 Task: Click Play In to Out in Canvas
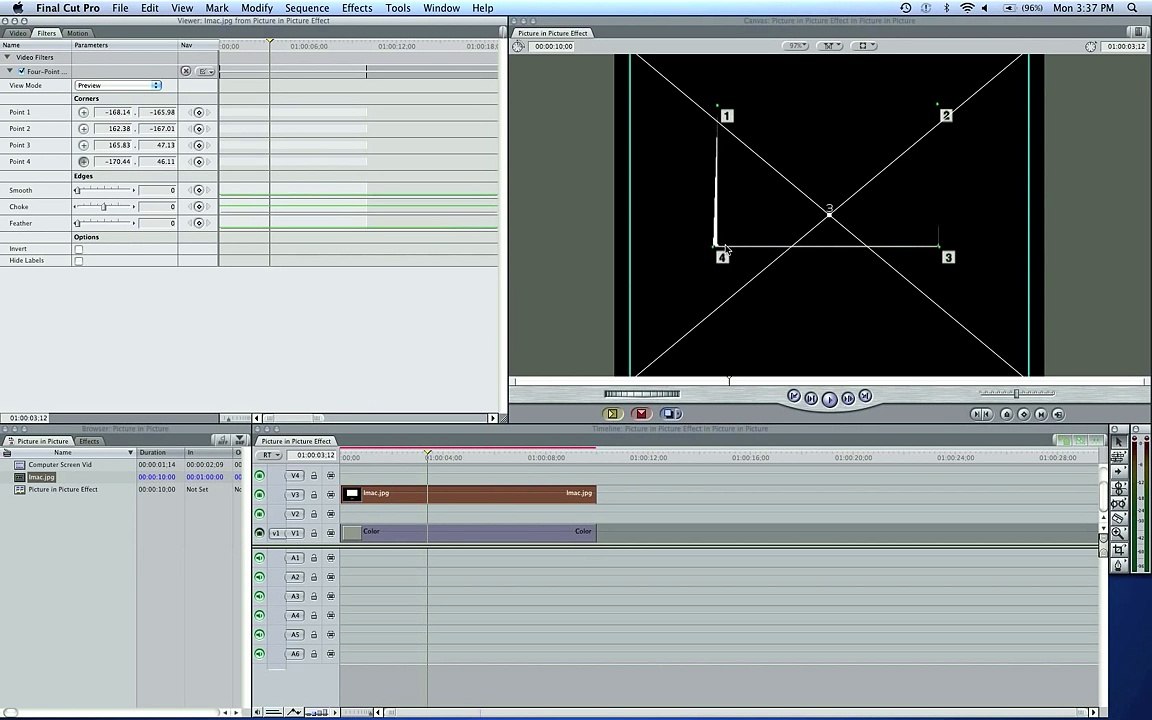click(x=811, y=398)
